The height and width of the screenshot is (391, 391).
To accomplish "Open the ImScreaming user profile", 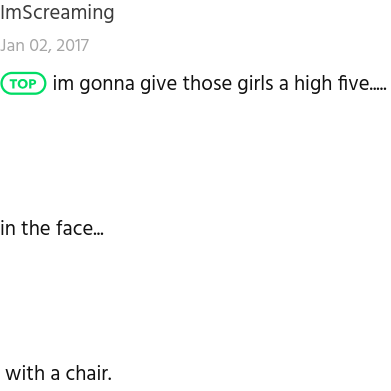I will (57, 13).
